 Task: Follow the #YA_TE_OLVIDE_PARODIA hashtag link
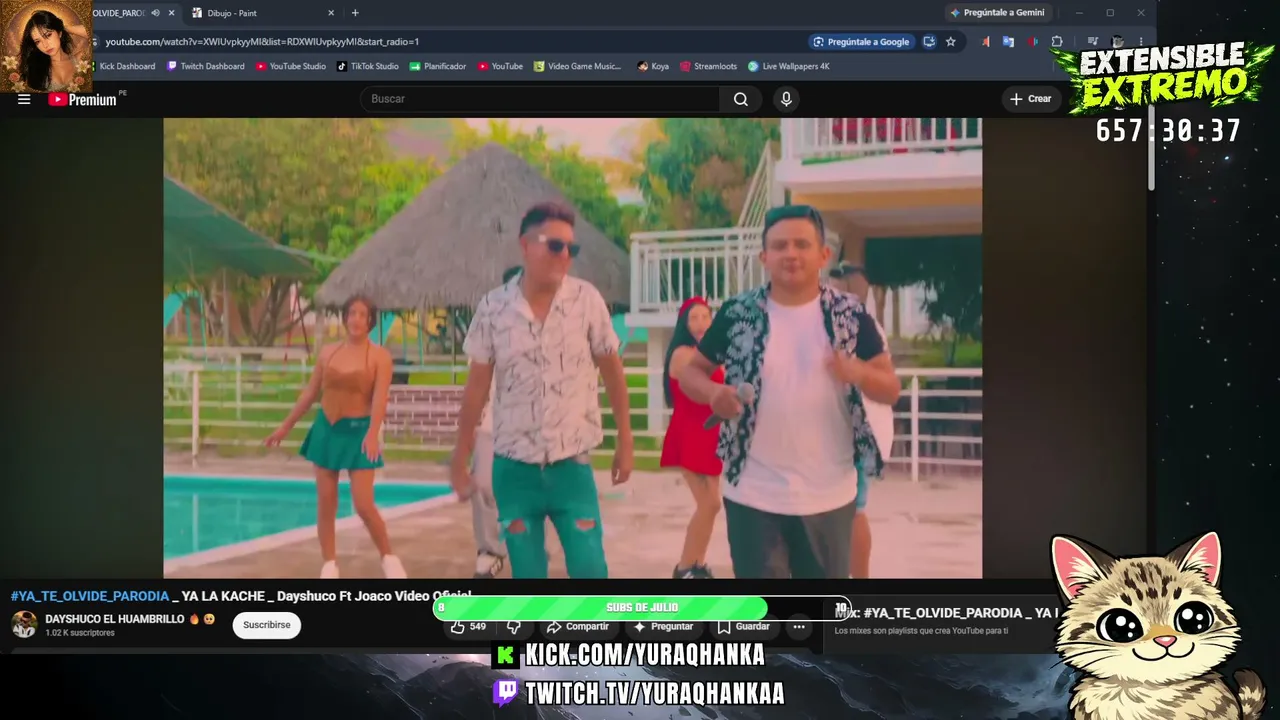tap(90, 597)
